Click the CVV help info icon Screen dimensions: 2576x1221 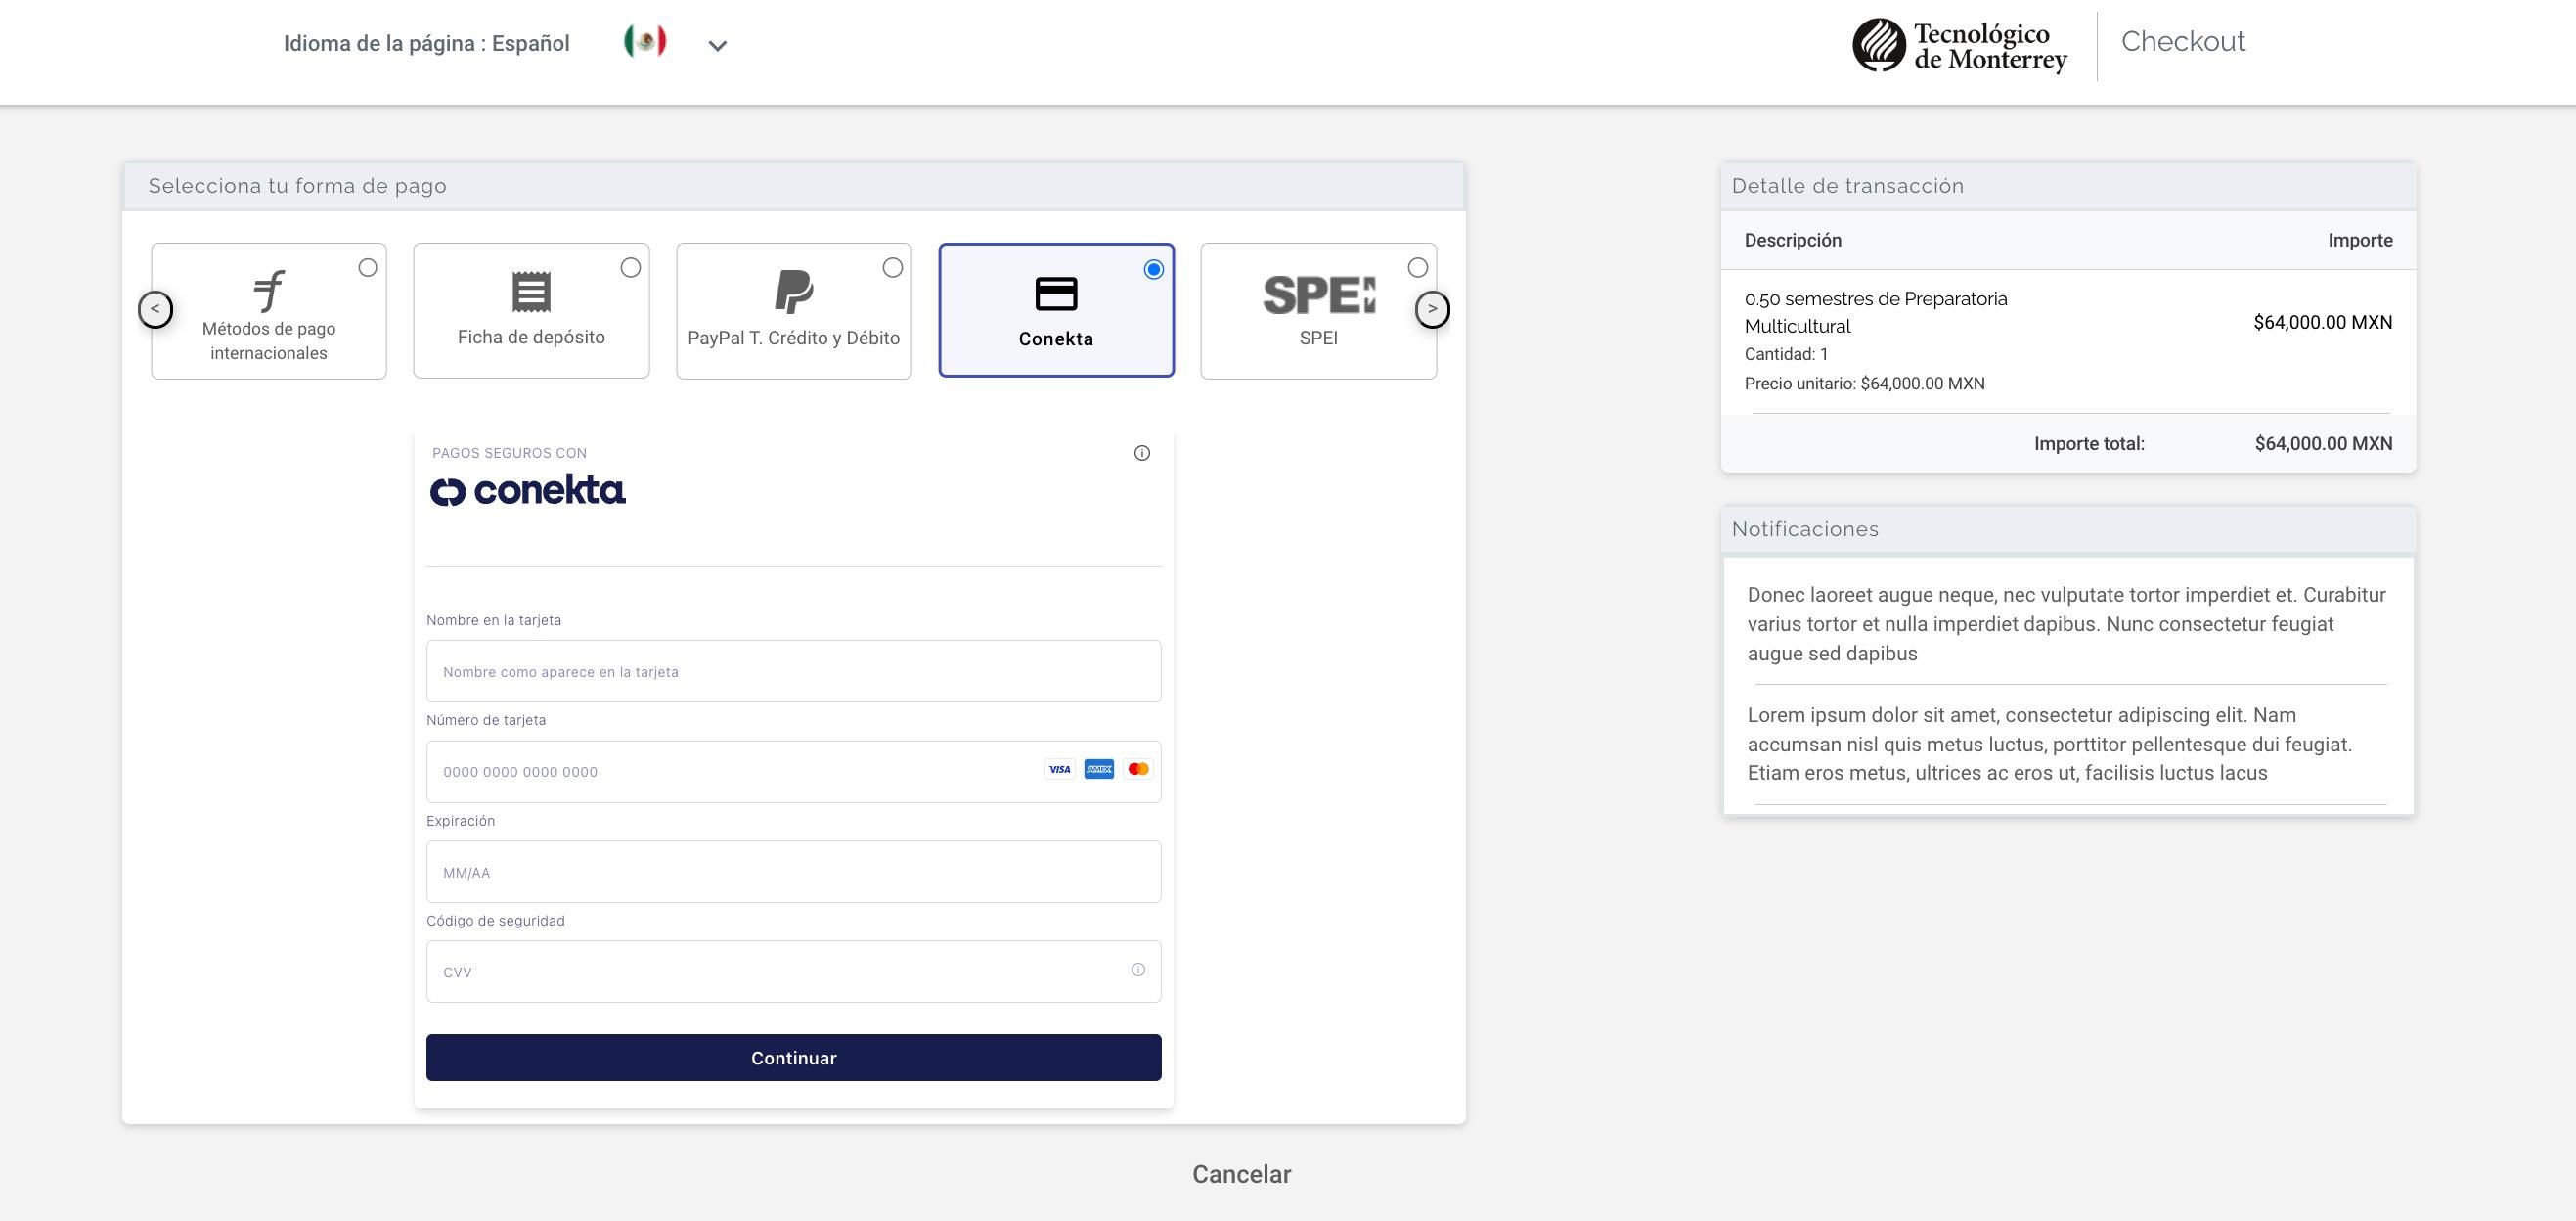click(x=1138, y=970)
